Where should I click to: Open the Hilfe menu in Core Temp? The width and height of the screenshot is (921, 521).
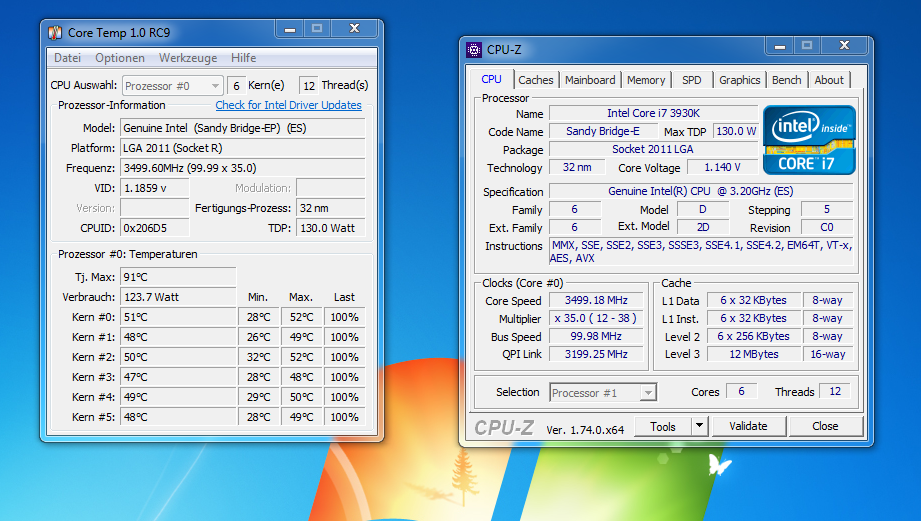tap(243, 58)
